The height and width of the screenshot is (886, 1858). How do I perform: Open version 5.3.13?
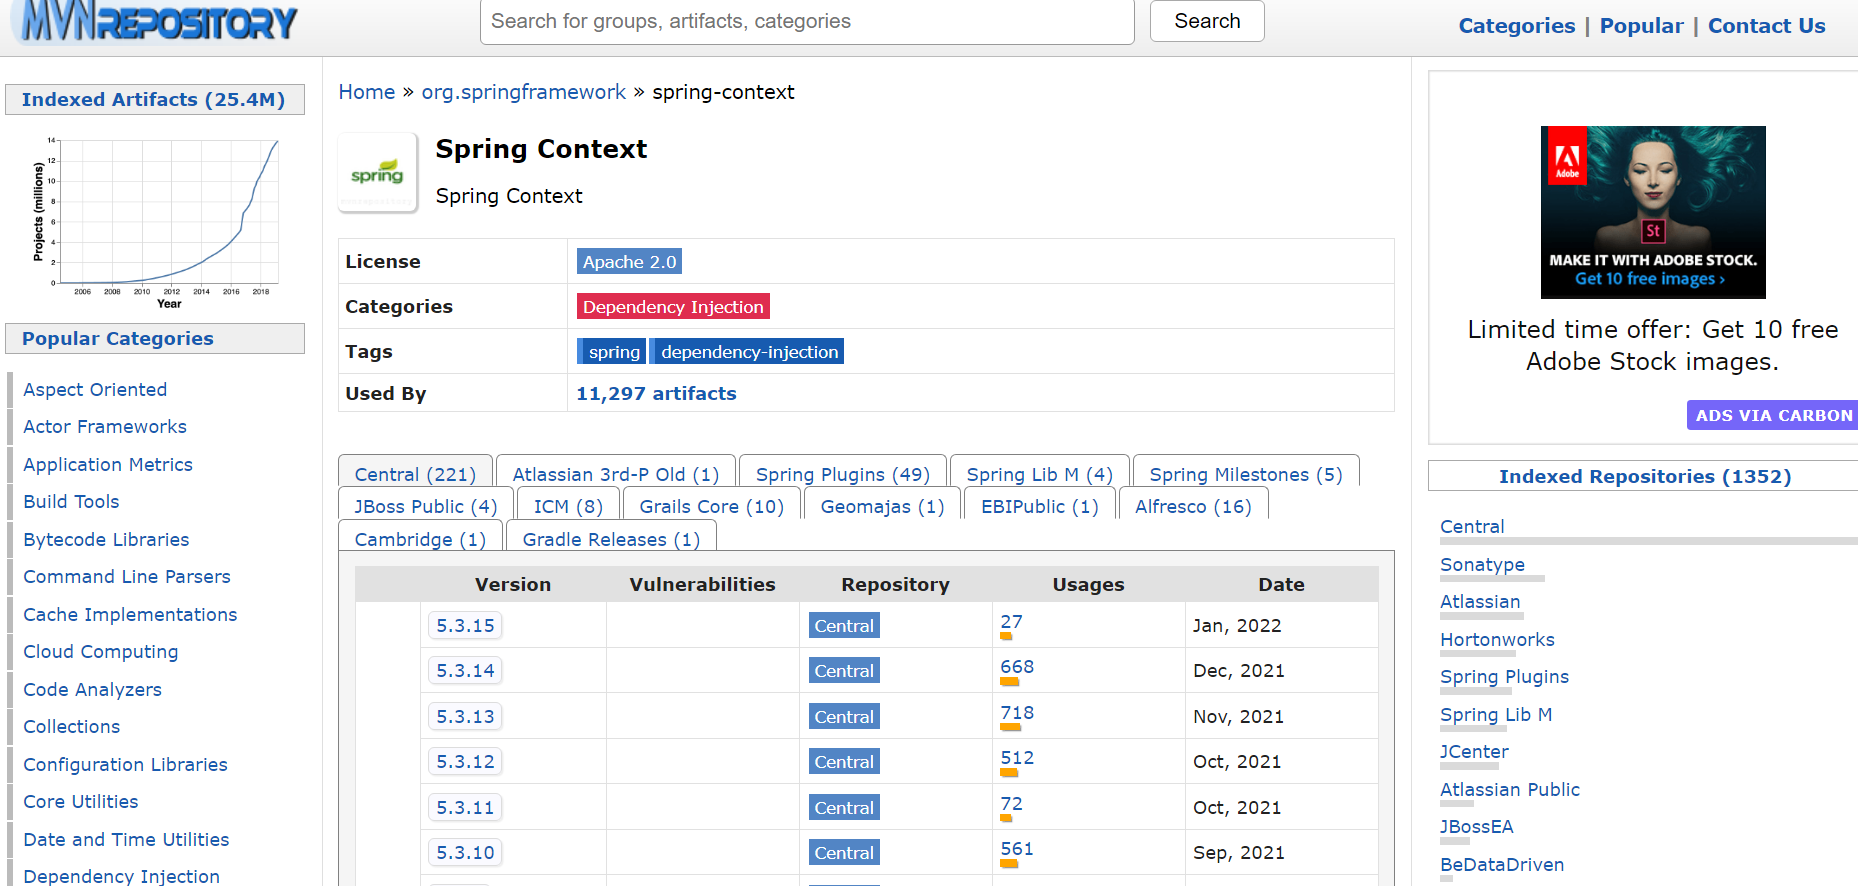tap(465, 717)
